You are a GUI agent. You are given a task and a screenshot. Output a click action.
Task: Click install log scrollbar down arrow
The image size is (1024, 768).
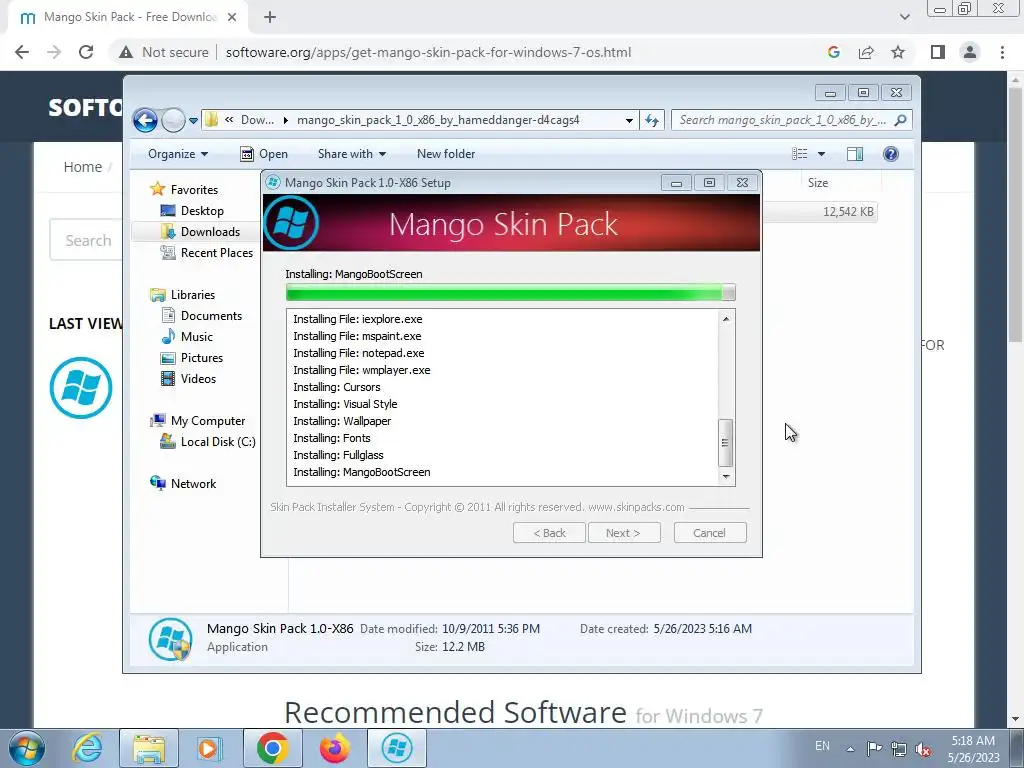click(x=726, y=477)
